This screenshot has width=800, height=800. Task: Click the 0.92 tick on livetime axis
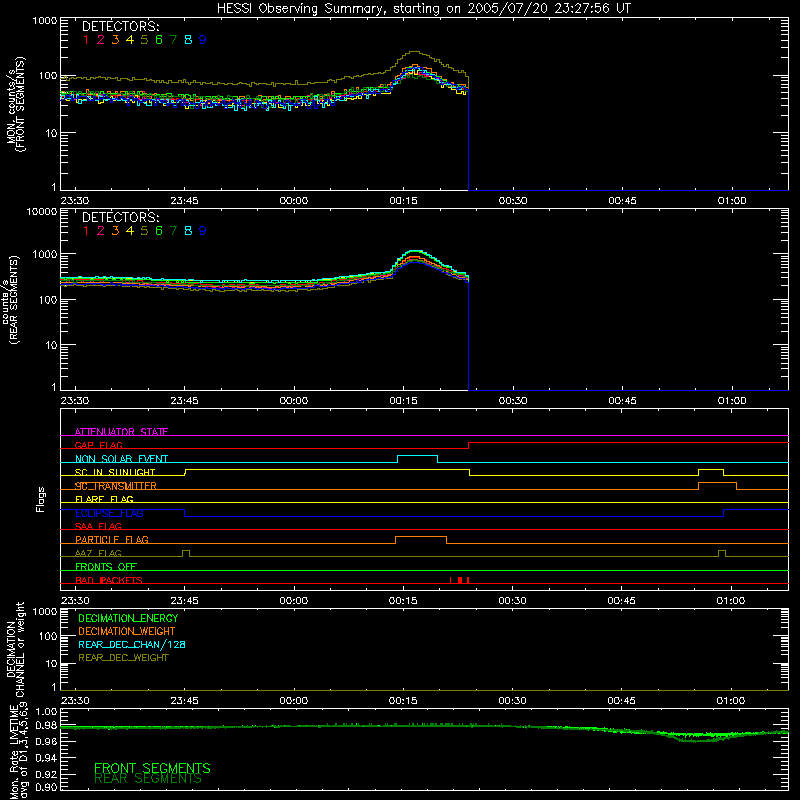tap(46, 773)
